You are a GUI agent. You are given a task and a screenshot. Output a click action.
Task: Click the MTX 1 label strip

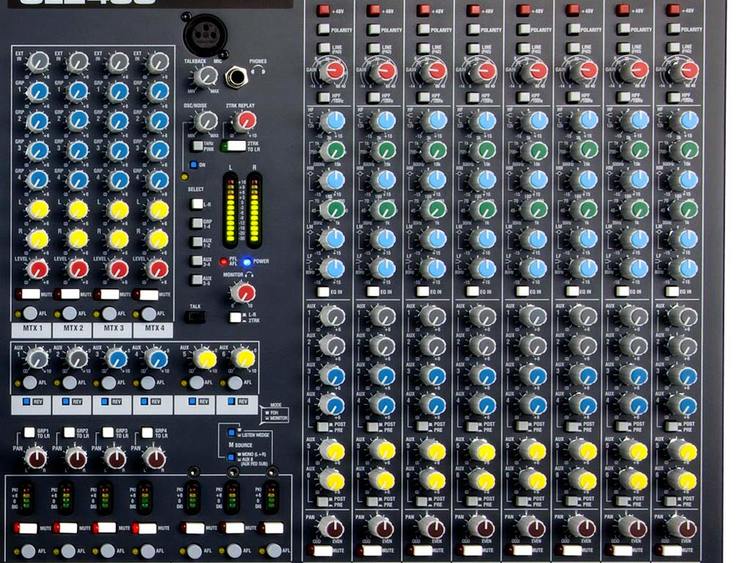coord(32,330)
